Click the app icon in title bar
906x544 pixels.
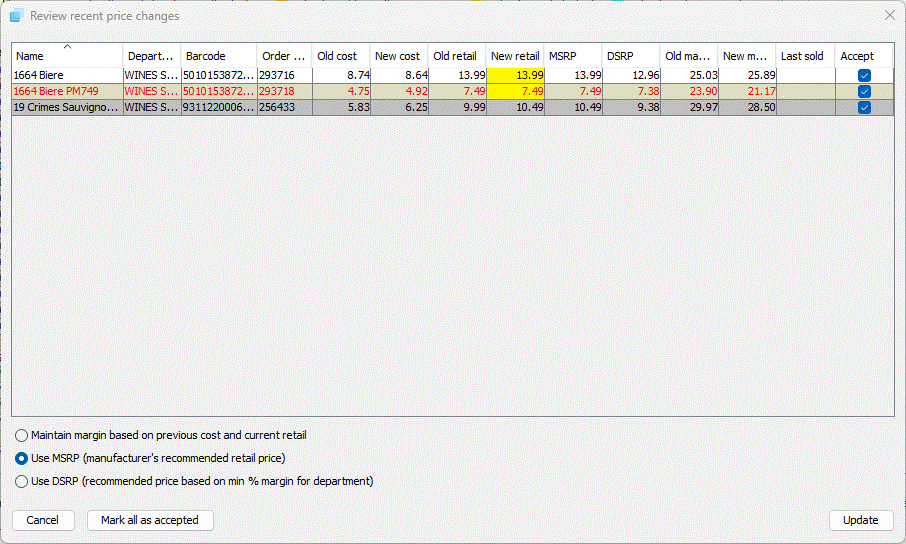click(x=16, y=16)
